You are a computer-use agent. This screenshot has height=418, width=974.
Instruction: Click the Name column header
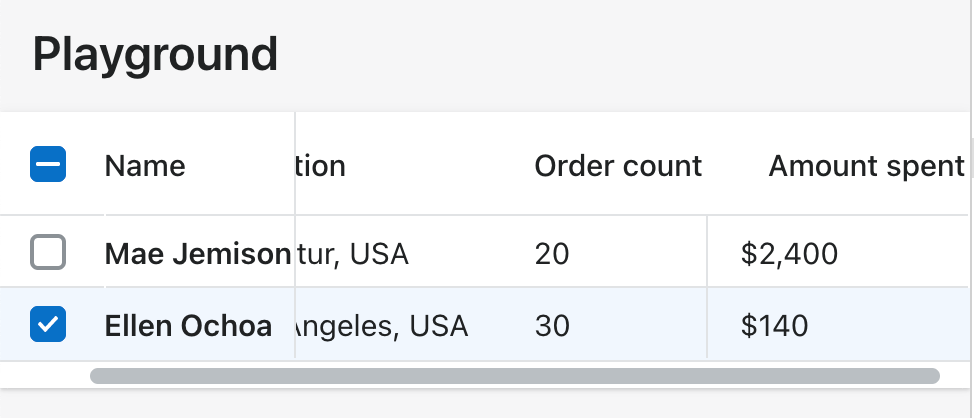(x=145, y=165)
